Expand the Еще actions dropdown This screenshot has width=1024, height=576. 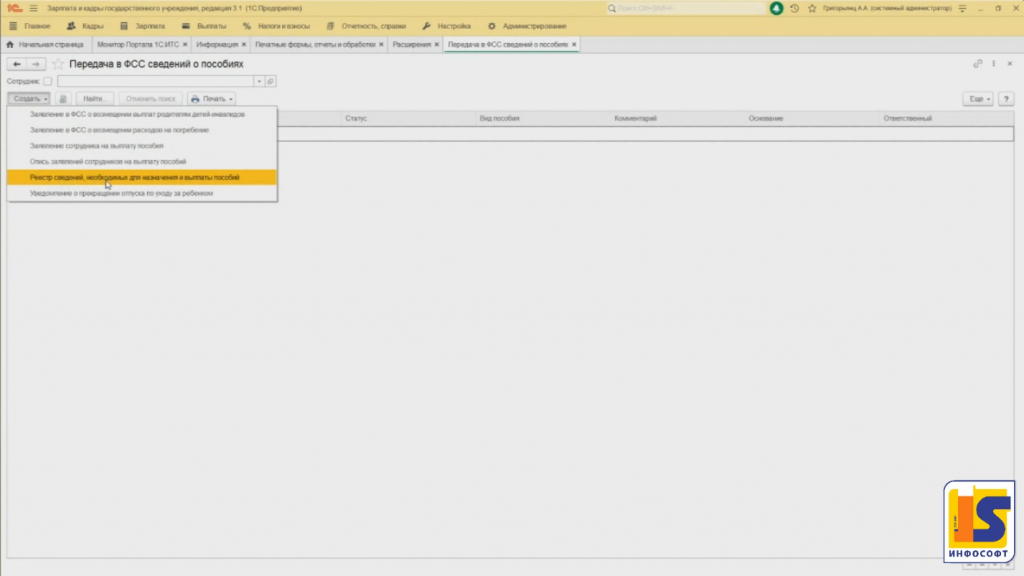click(977, 99)
